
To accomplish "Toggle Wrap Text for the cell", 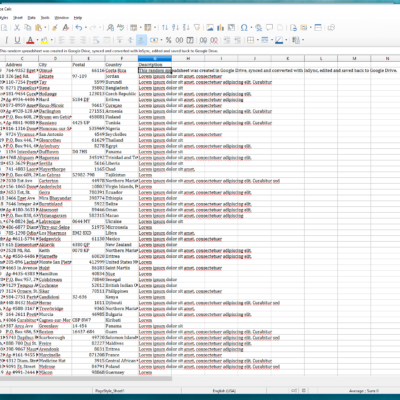I will [x=96, y=40].
